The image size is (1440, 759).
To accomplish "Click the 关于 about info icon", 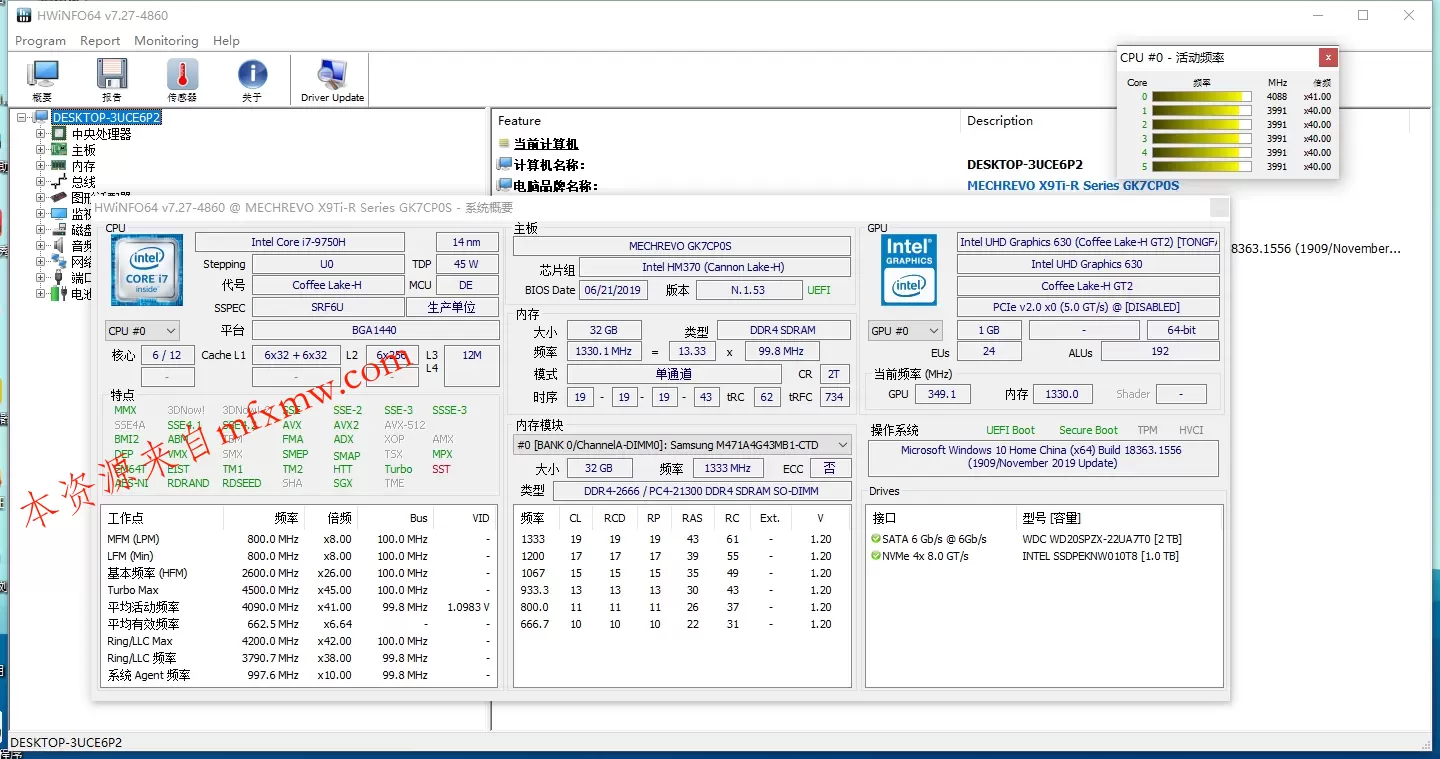I will (252, 75).
